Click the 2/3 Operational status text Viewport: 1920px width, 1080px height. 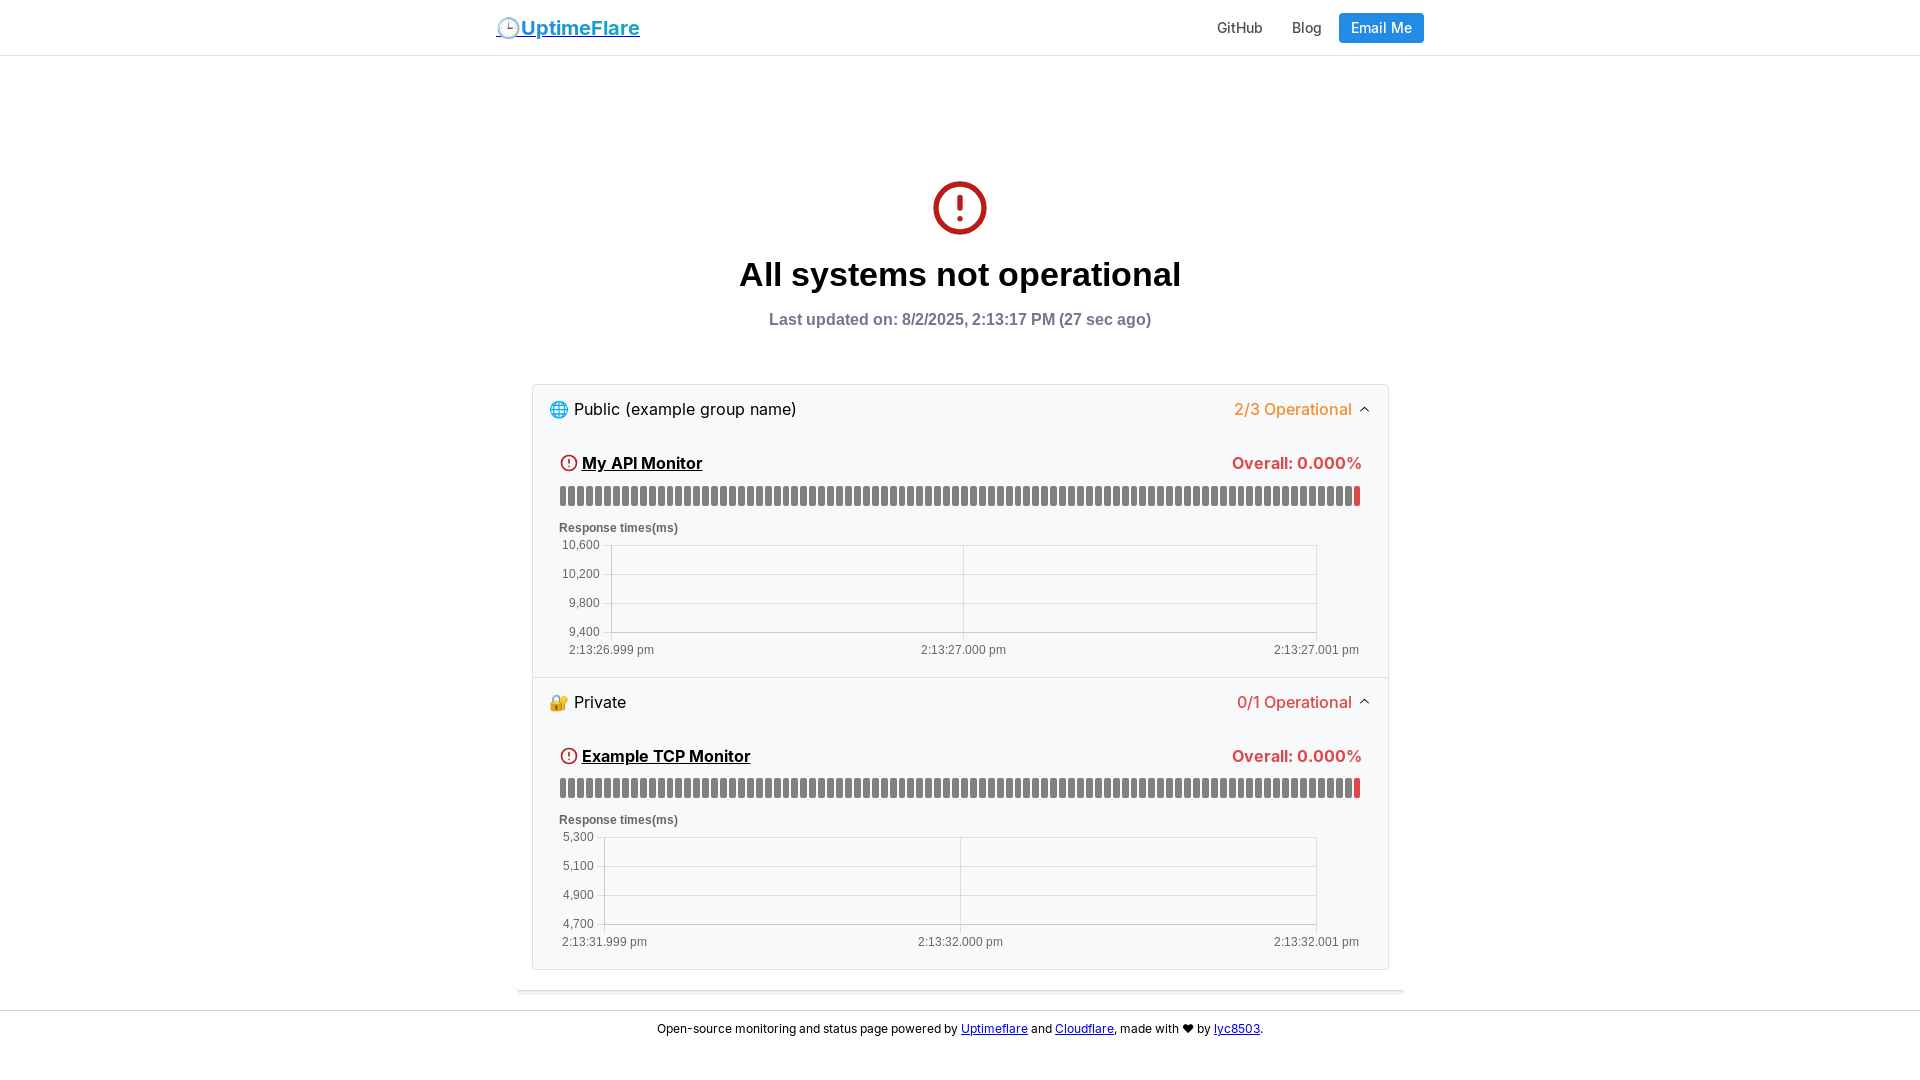1292,409
